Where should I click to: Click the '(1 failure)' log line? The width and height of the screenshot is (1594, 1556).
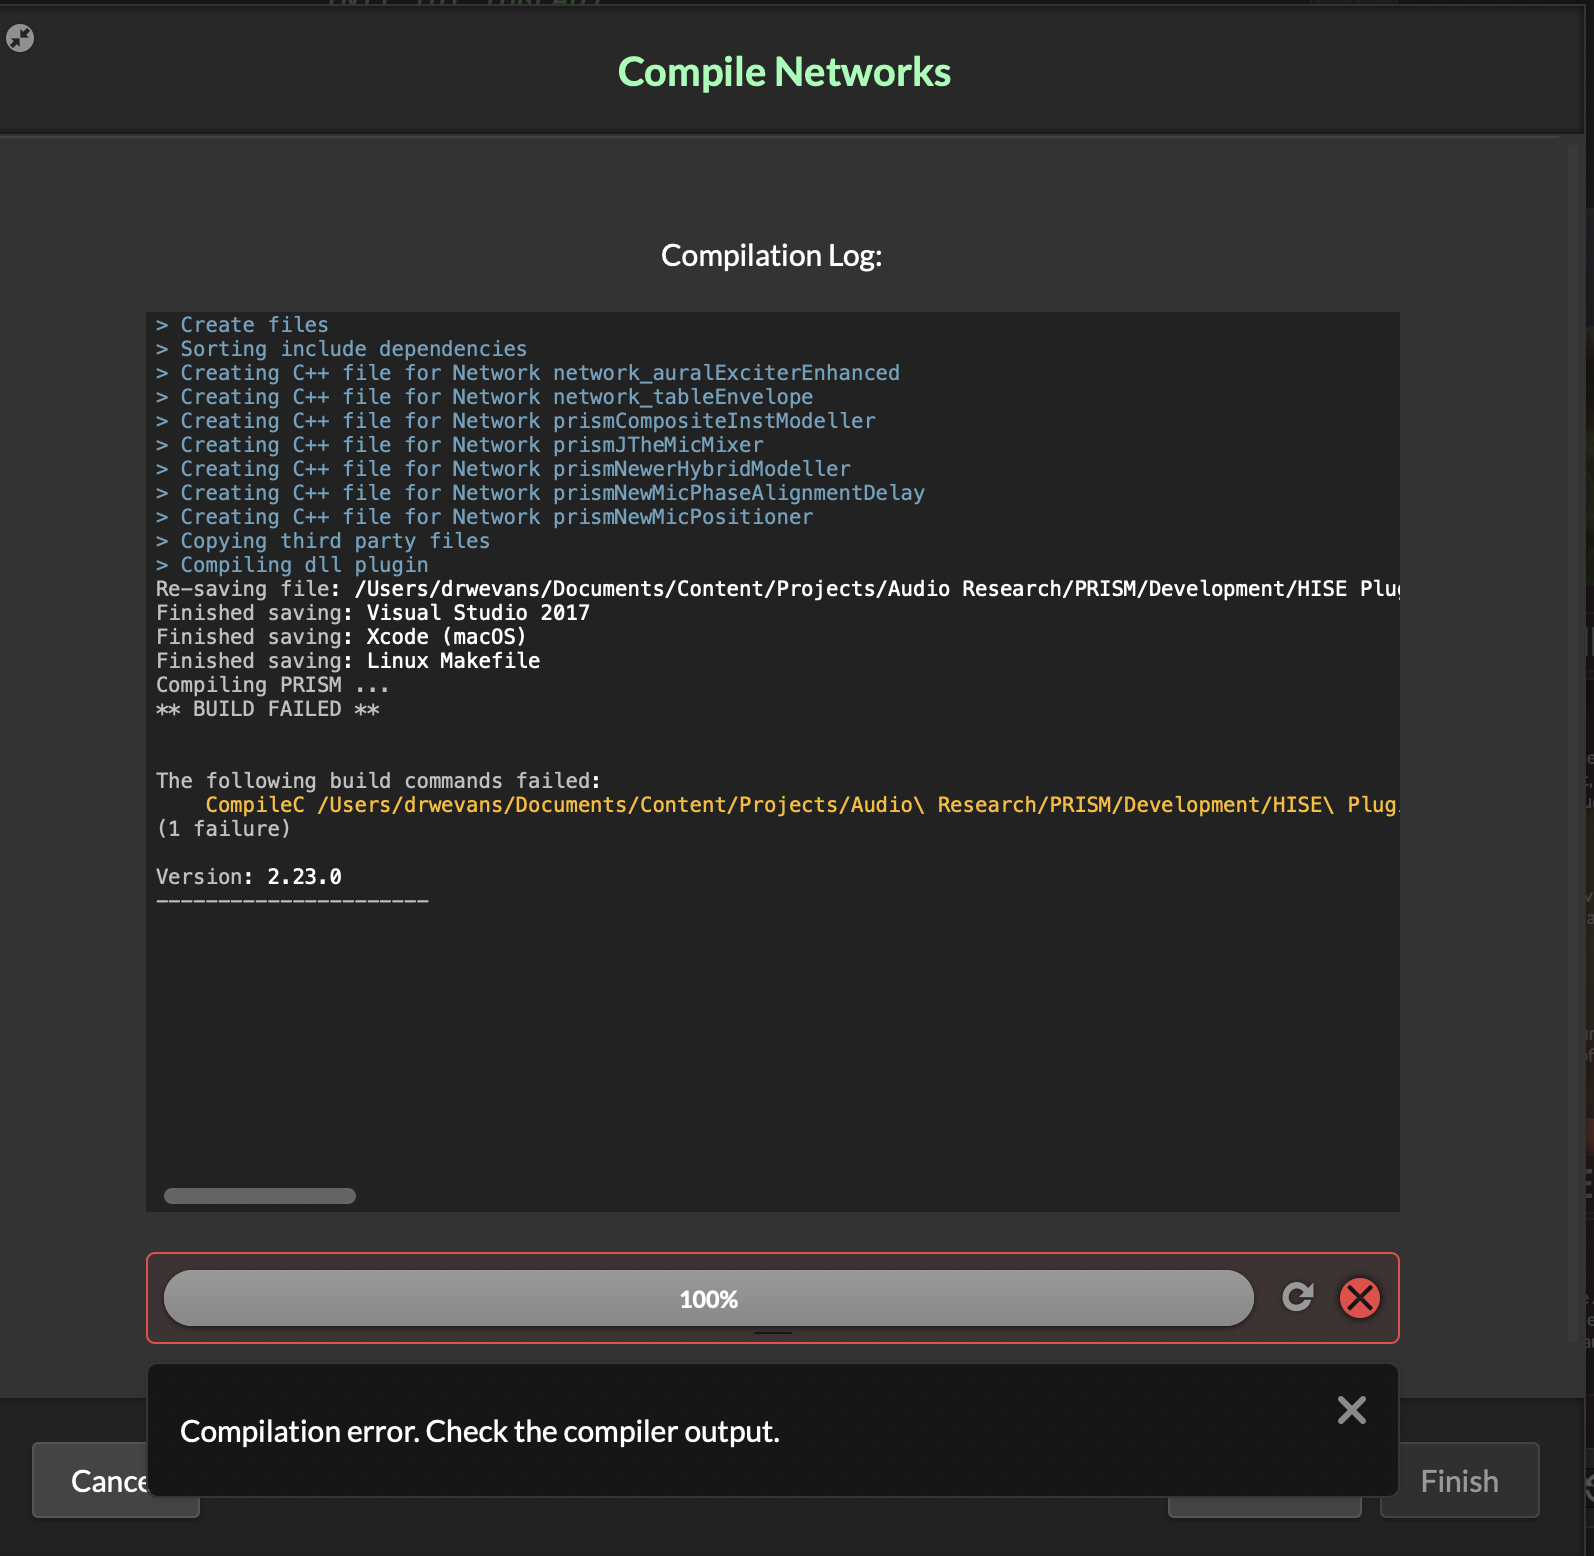[x=224, y=829]
